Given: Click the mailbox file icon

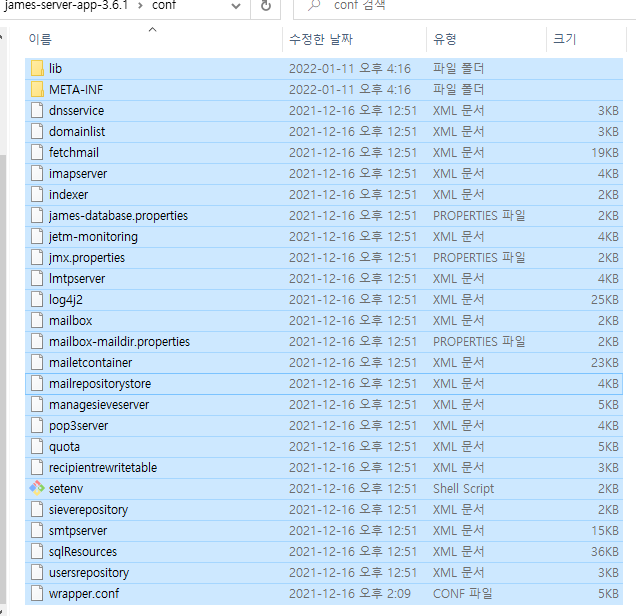Looking at the screenshot, I should tap(37, 321).
